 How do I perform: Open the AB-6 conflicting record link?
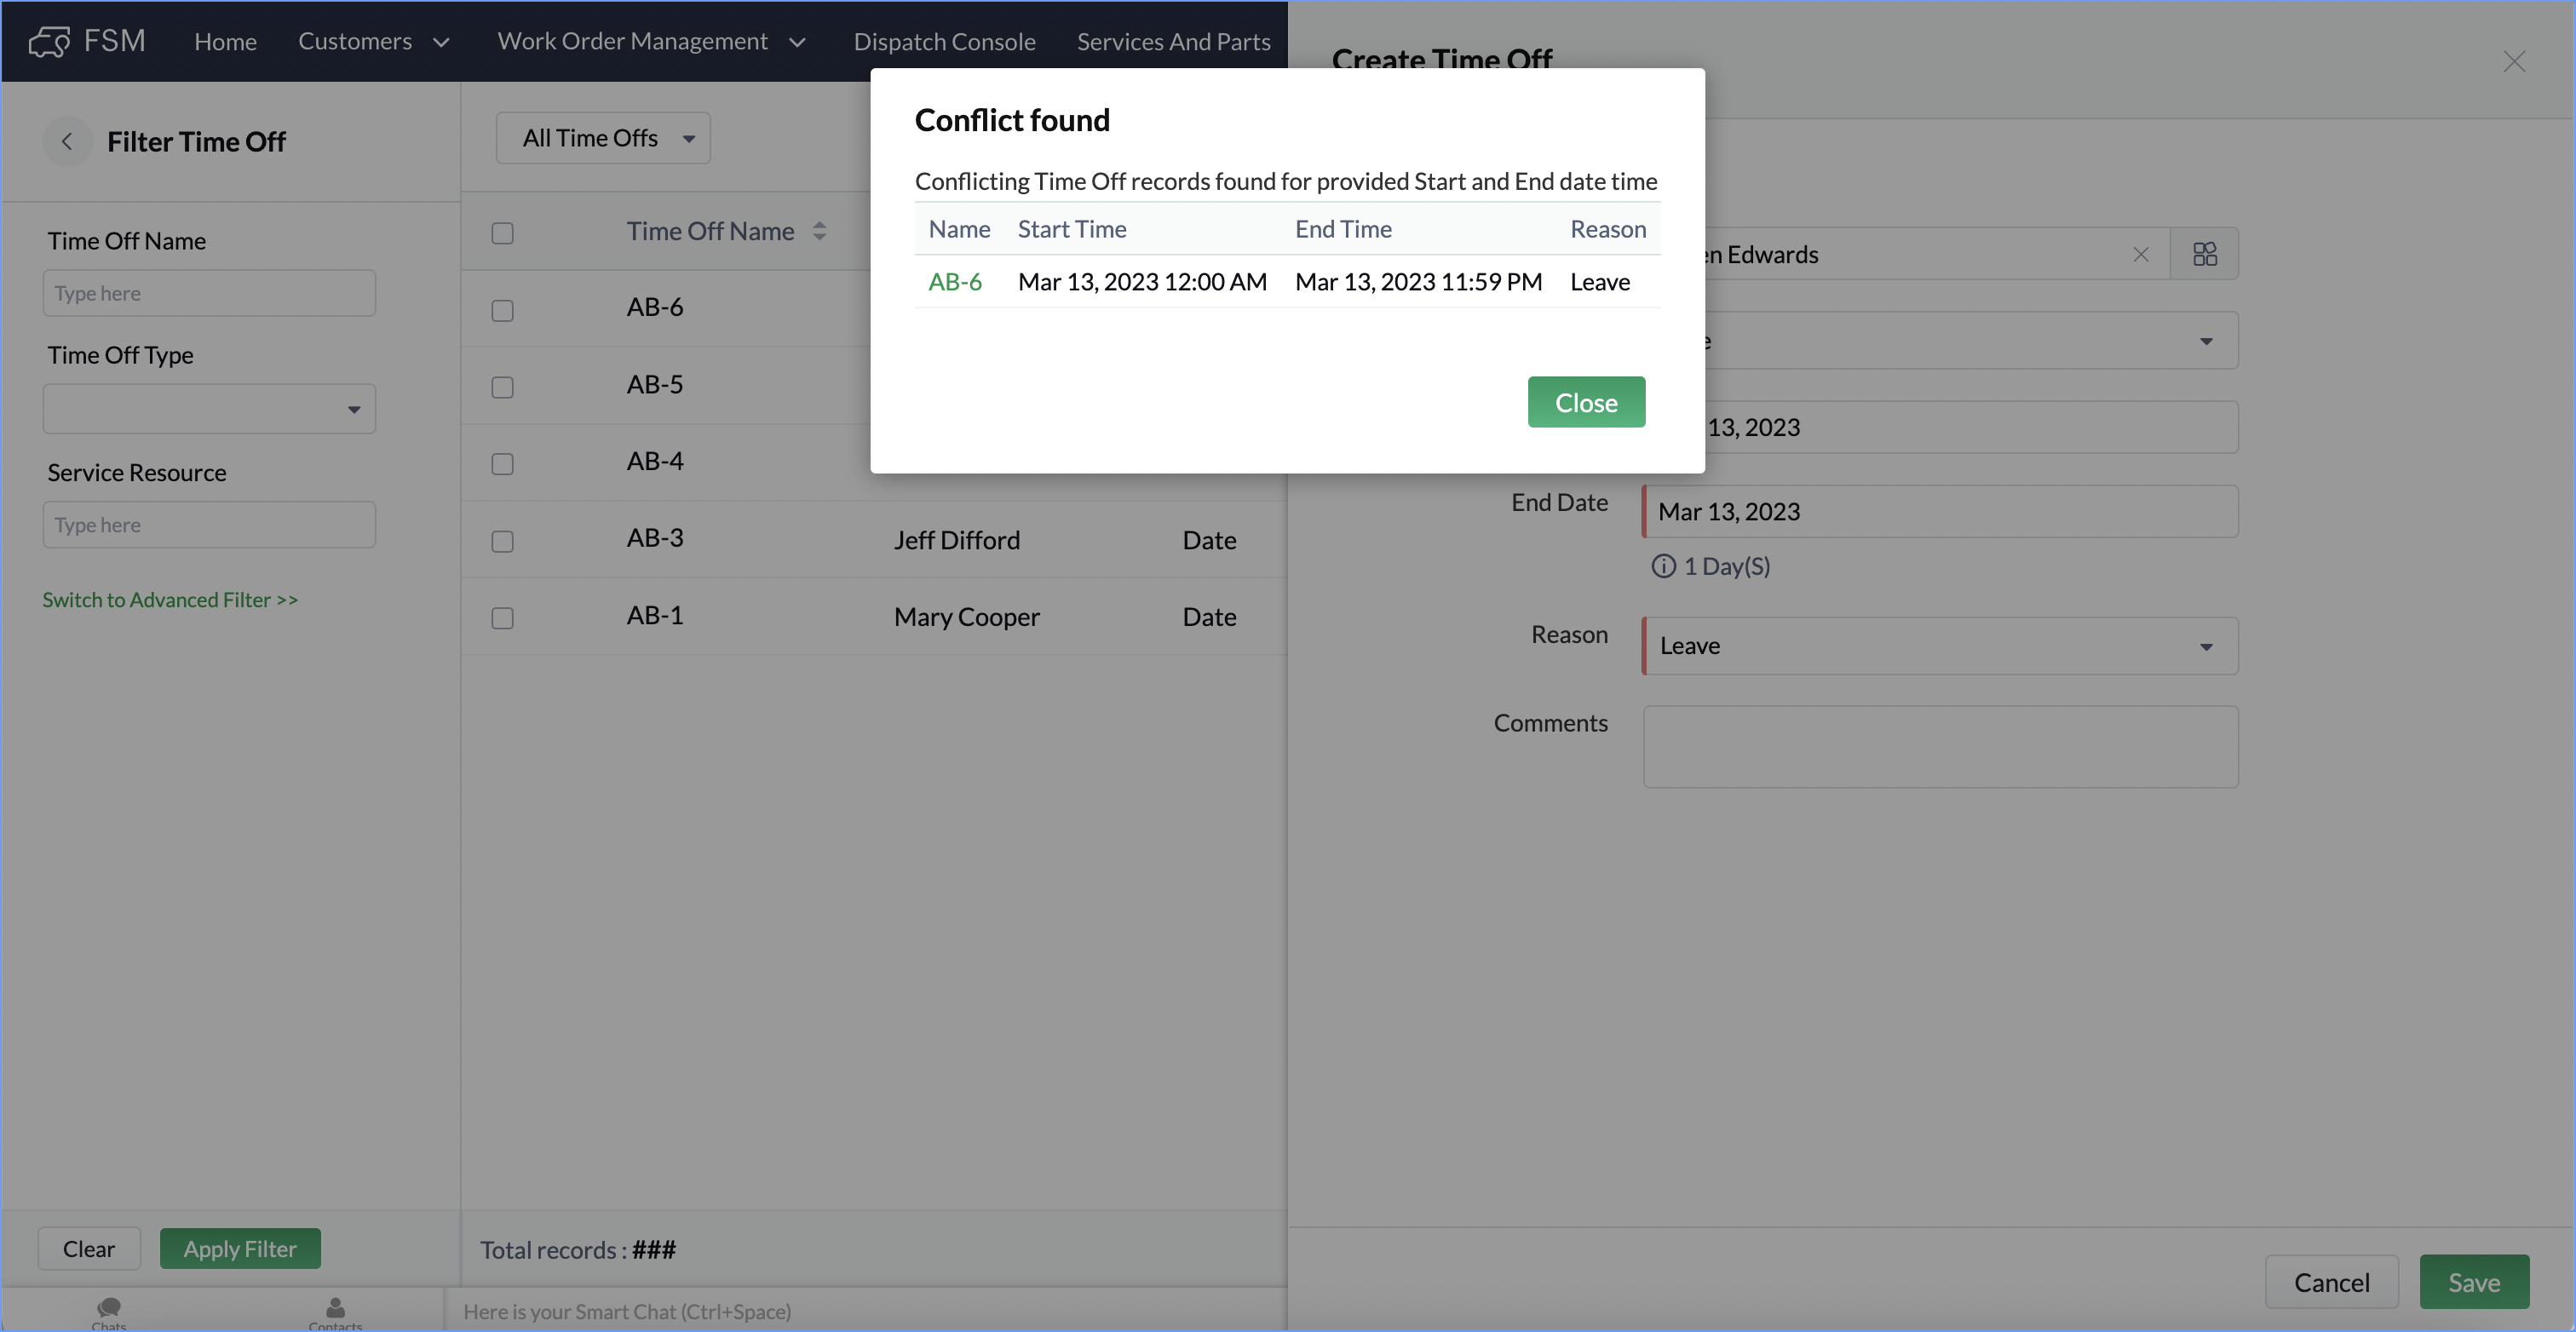click(x=954, y=282)
